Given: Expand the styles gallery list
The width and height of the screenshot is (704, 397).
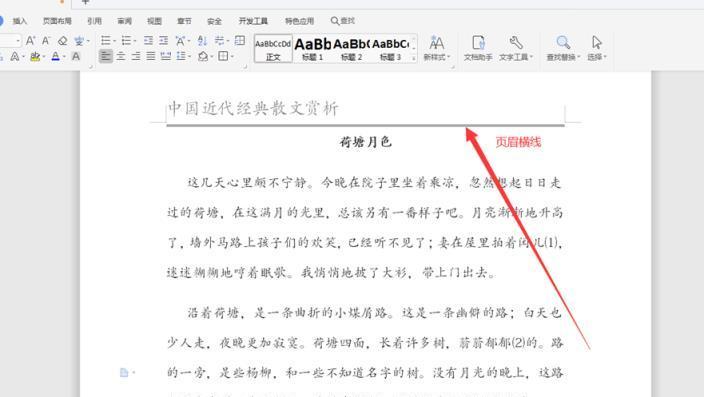Looking at the screenshot, I should (414, 57).
